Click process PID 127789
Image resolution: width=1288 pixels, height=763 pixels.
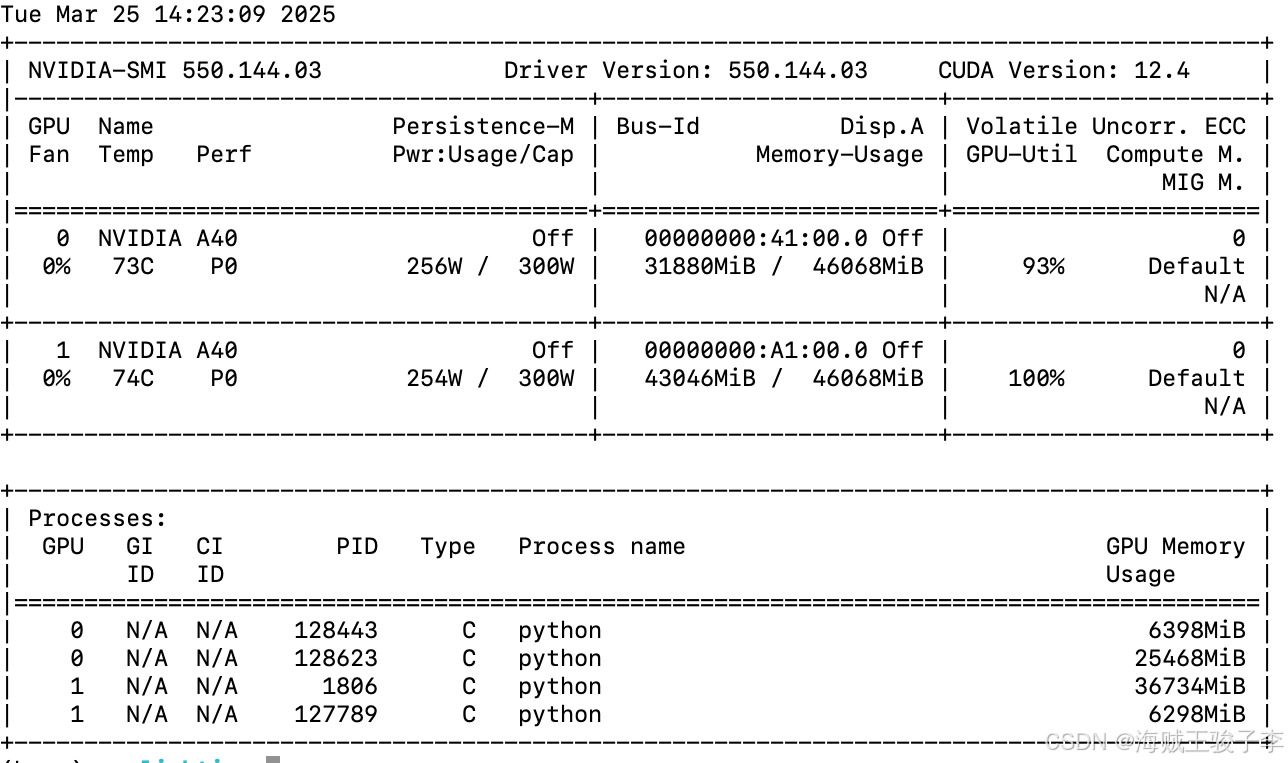tap(336, 715)
